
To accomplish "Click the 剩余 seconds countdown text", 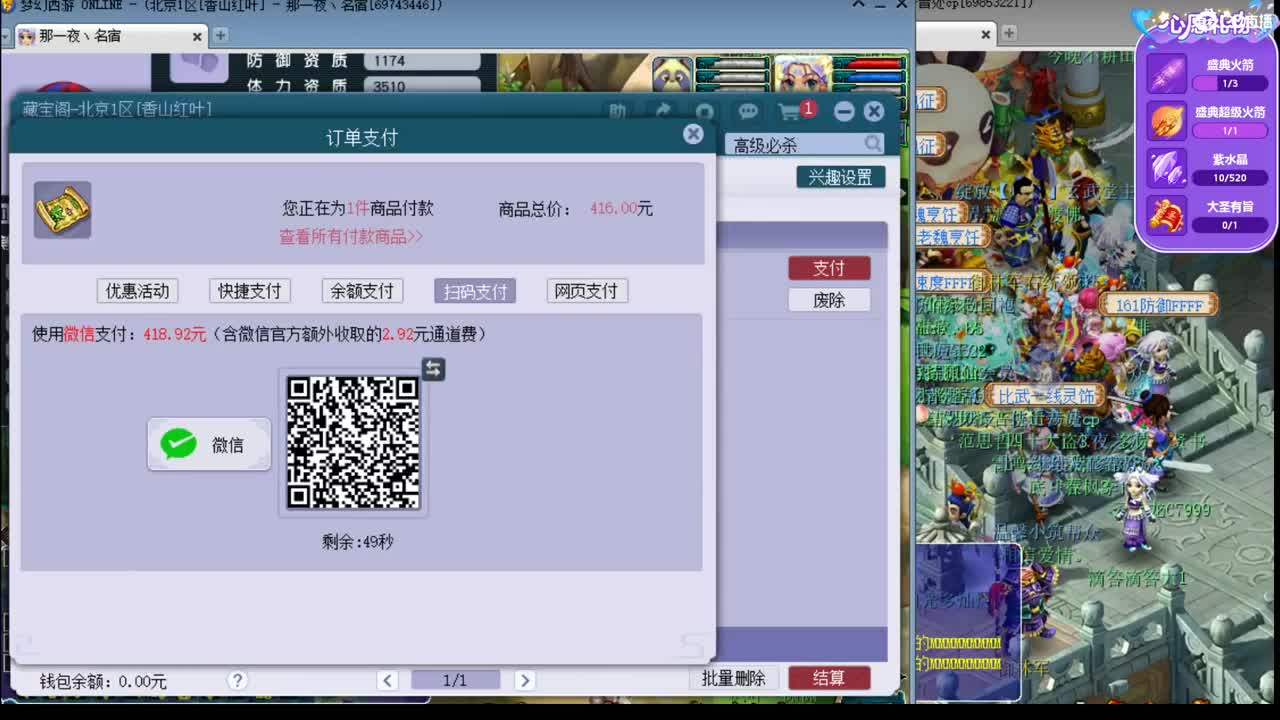I will click(x=357, y=541).
